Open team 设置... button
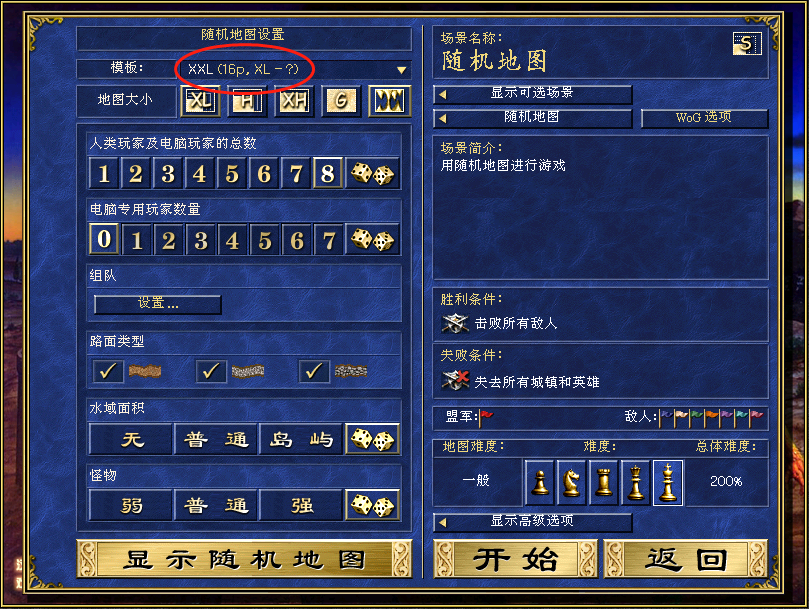This screenshot has width=809, height=609. pos(158,304)
